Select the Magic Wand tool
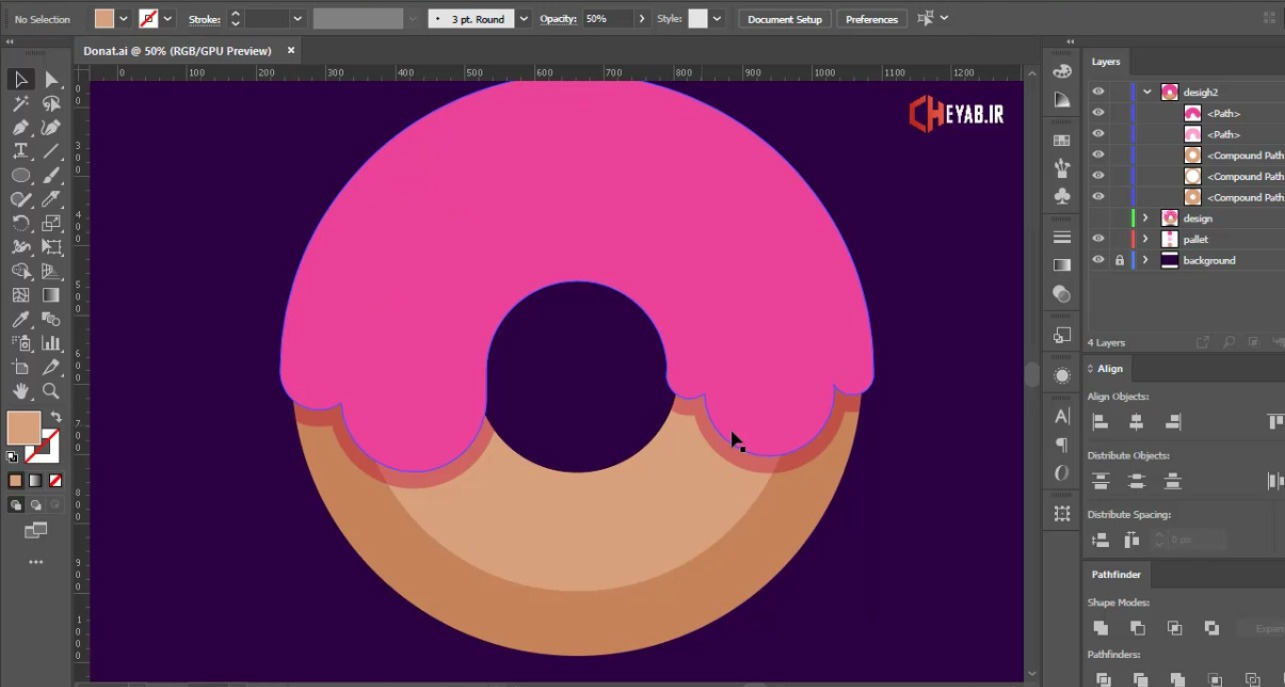Viewport: 1285px width, 687px height. (21, 103)
